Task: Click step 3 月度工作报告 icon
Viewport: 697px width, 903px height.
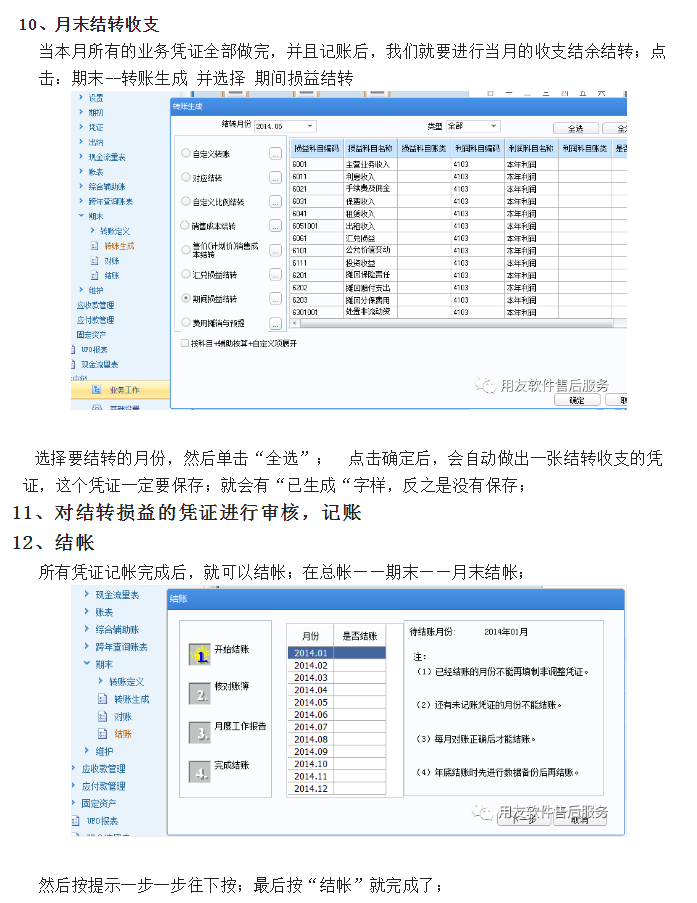Action: pos(200,732)
